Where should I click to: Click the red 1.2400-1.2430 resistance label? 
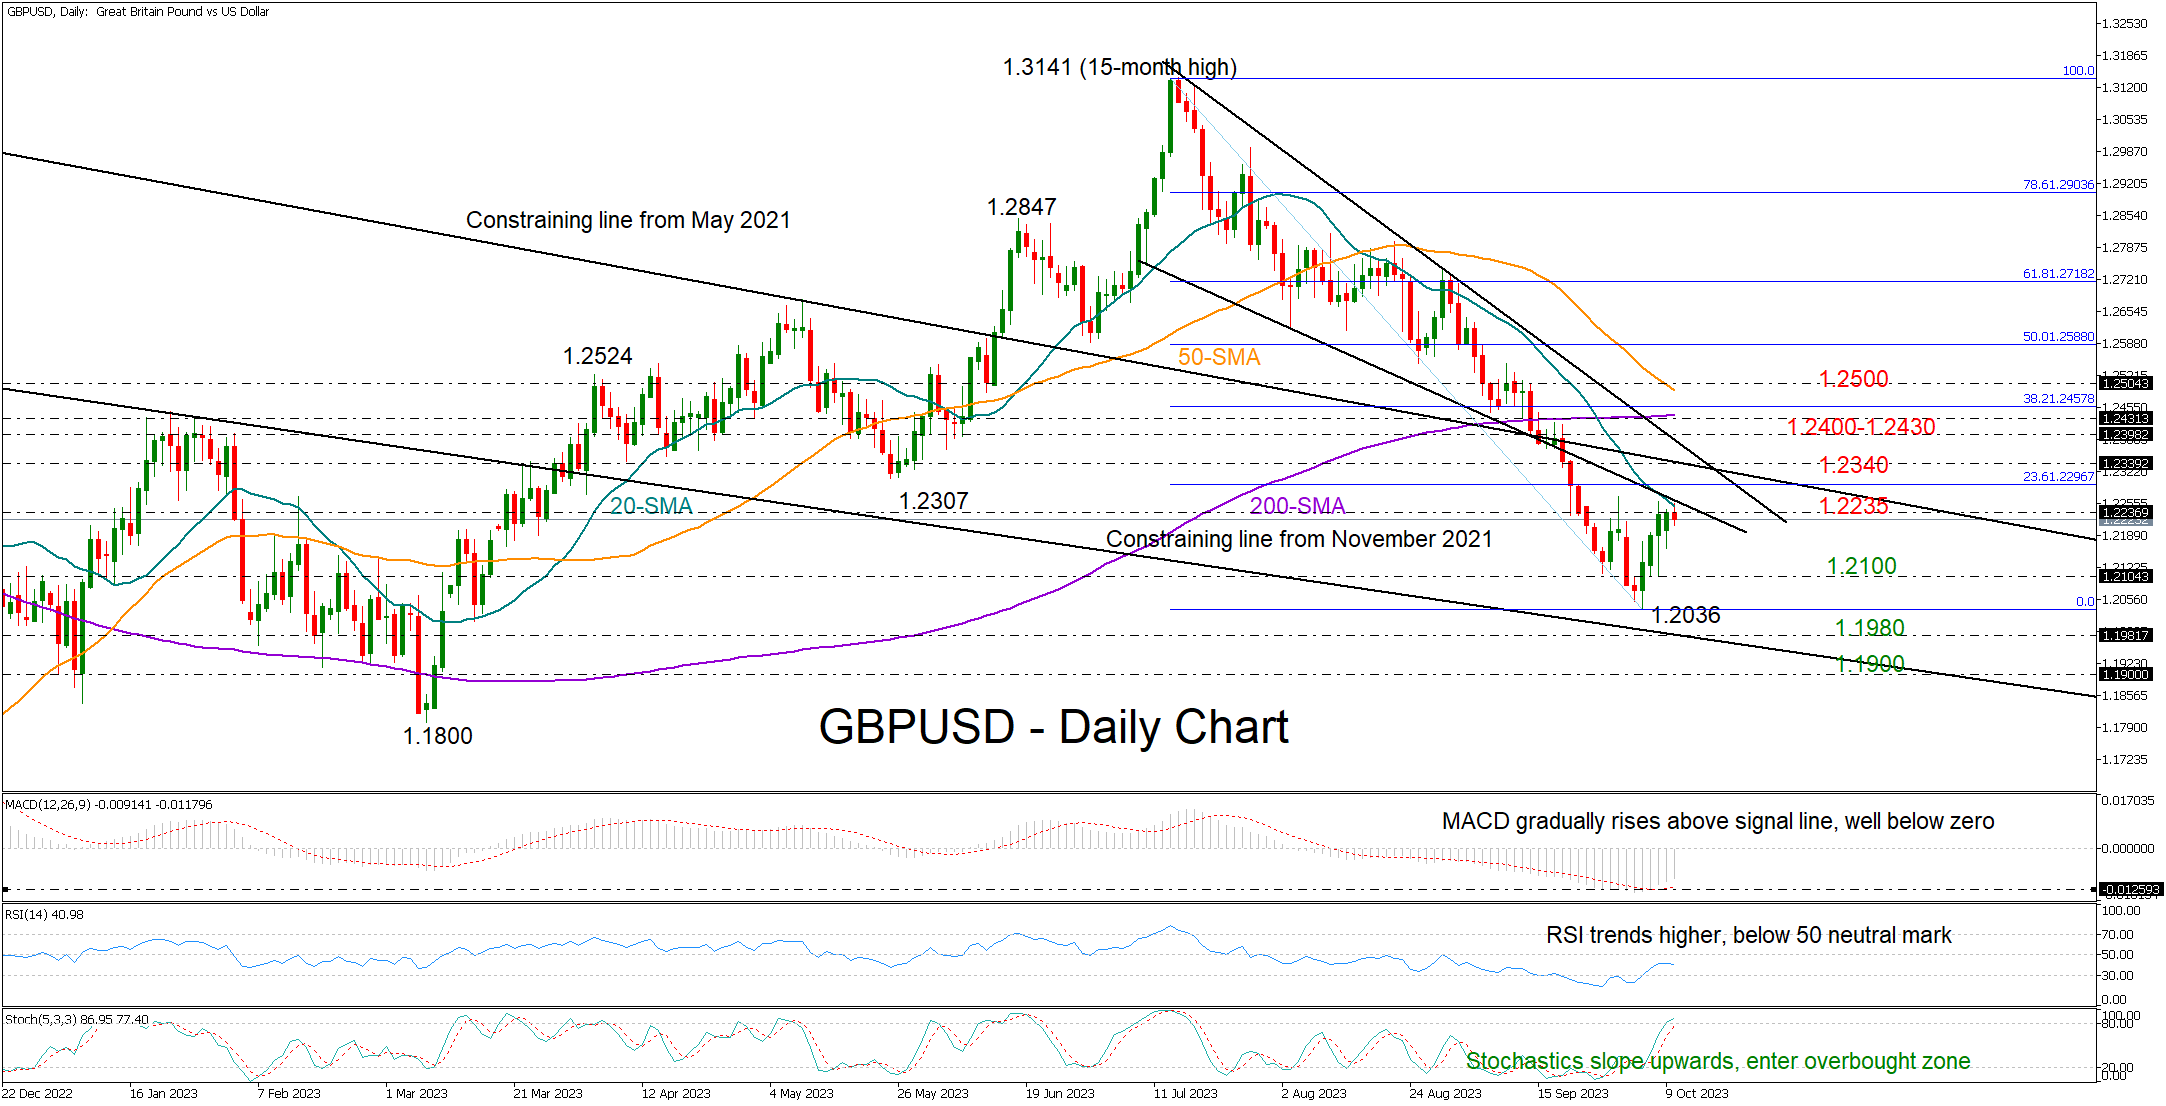(x=1861, y=427)
